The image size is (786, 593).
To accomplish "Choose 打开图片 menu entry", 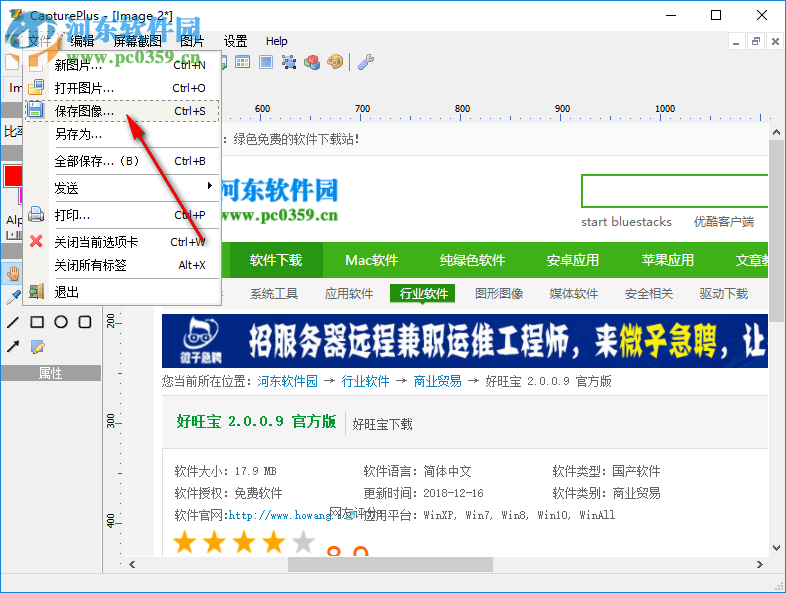I will [x=122, y=88].
